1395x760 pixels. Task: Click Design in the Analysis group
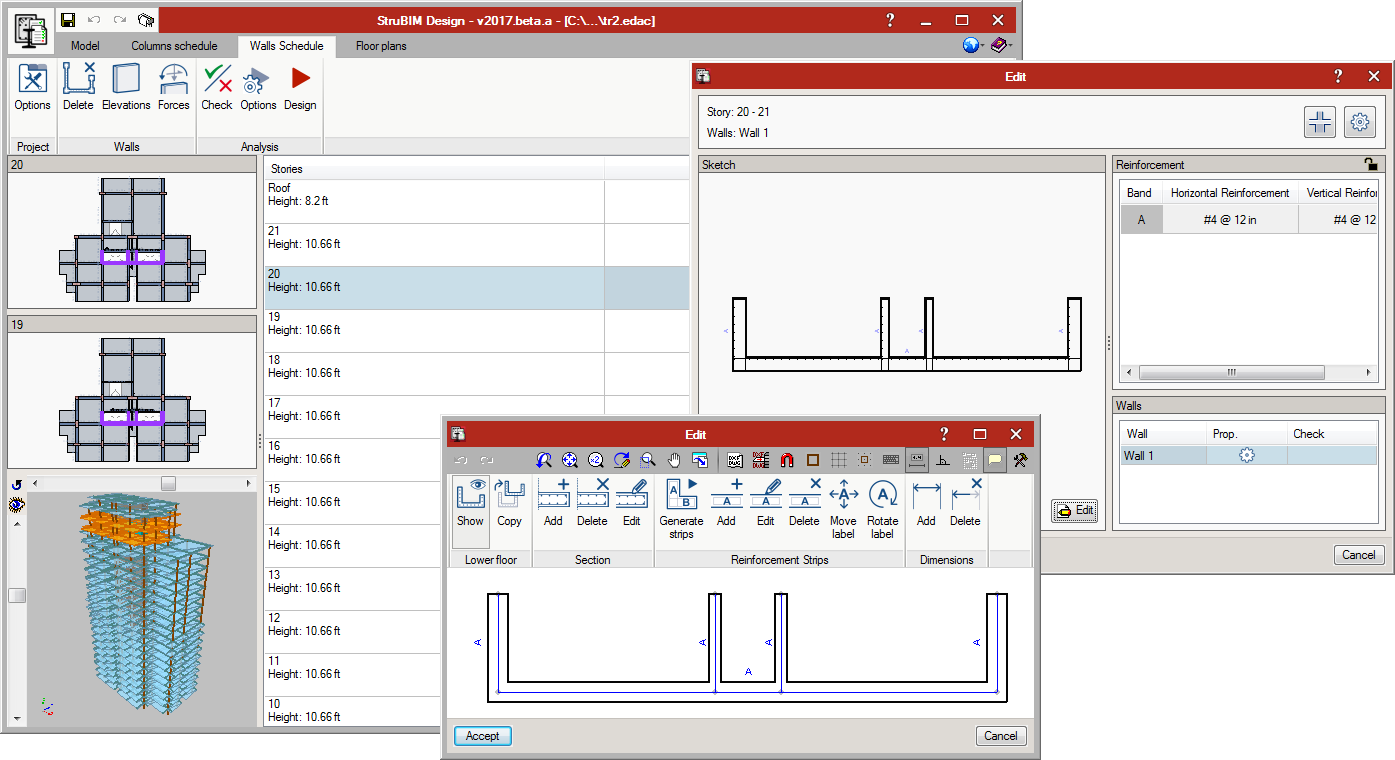(300, 87)
